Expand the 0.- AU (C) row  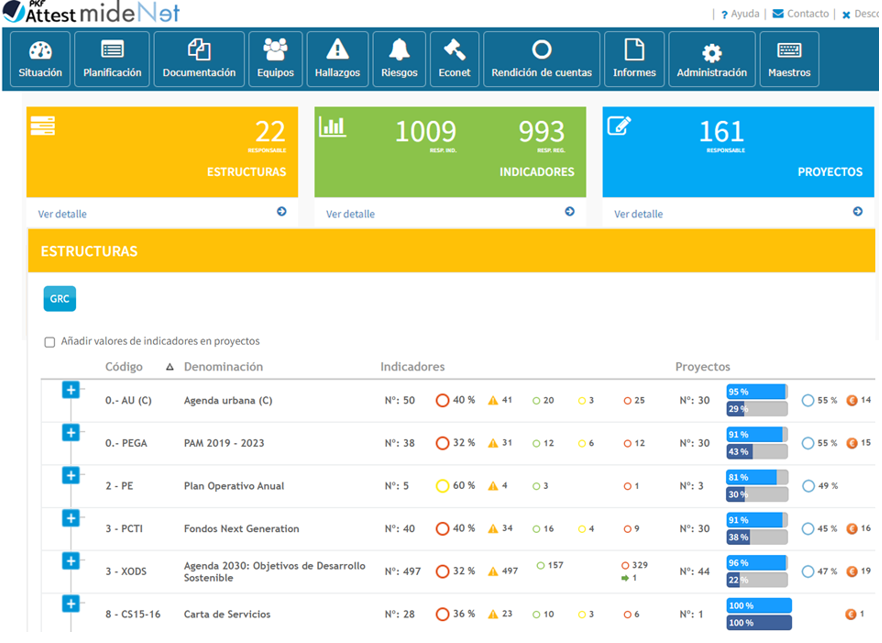71,390
